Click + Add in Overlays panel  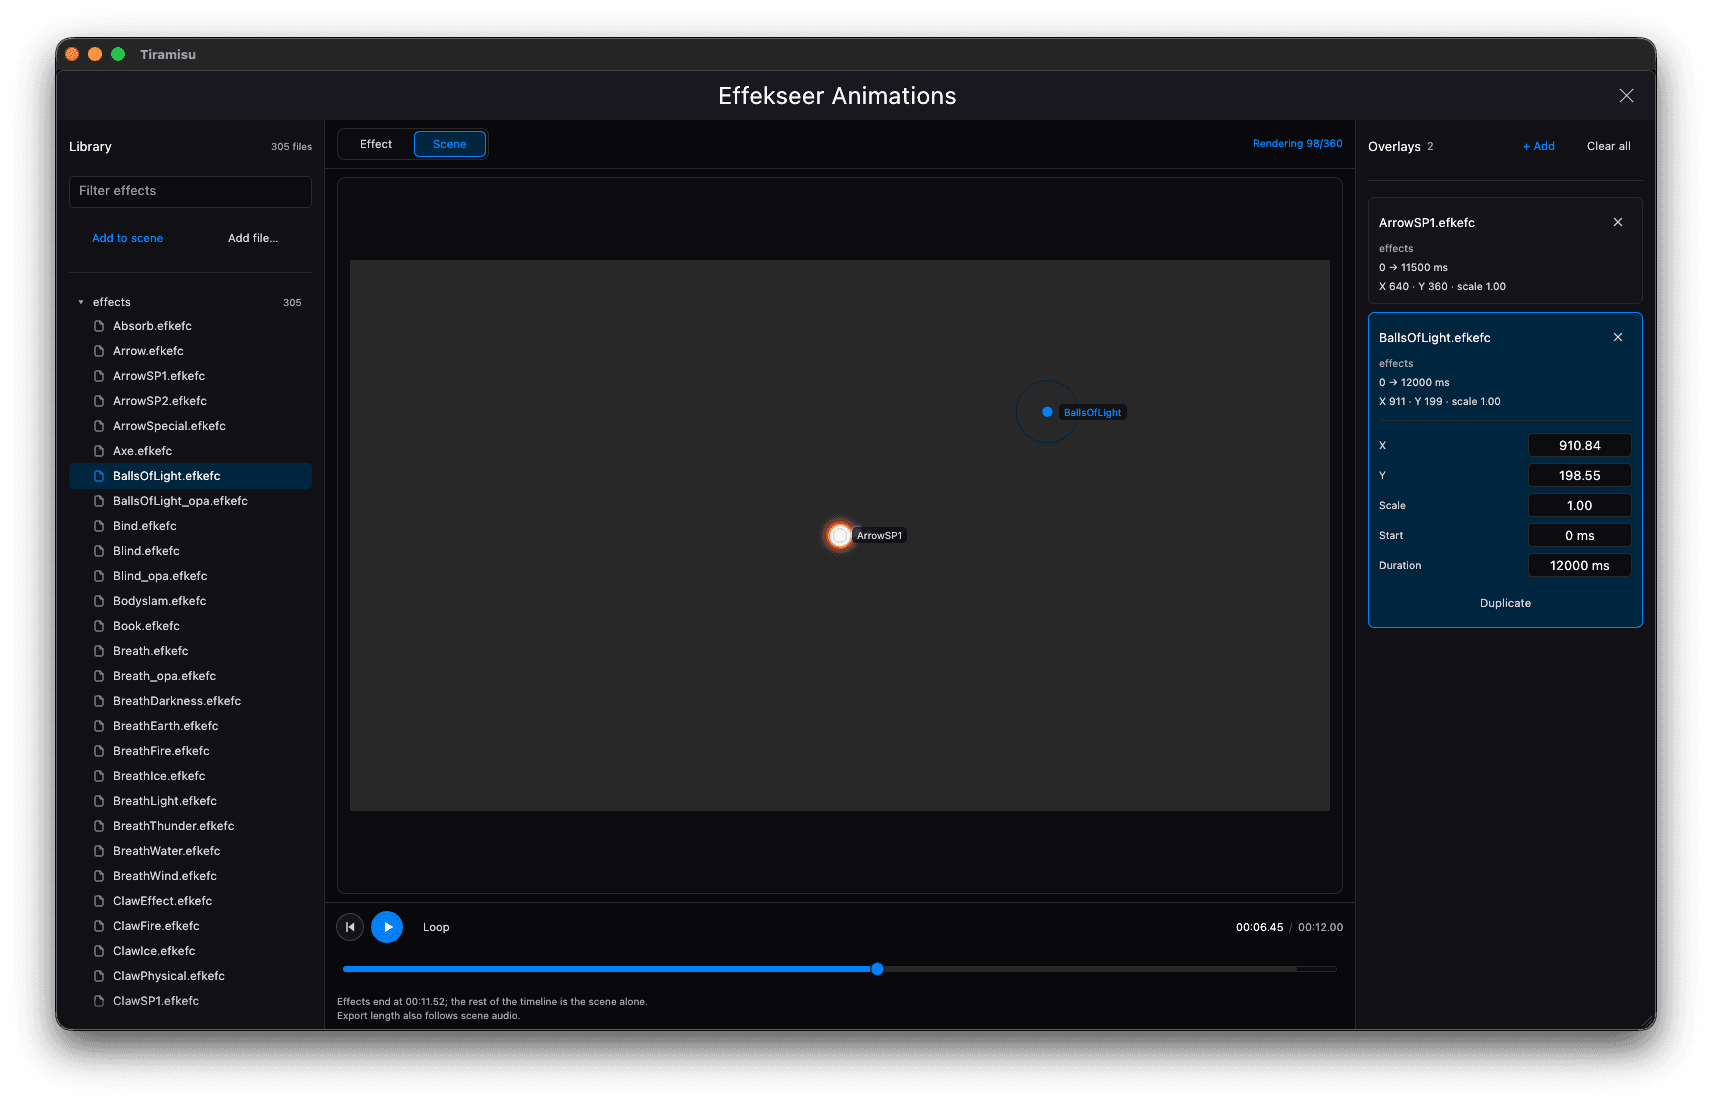[1538, 146]
